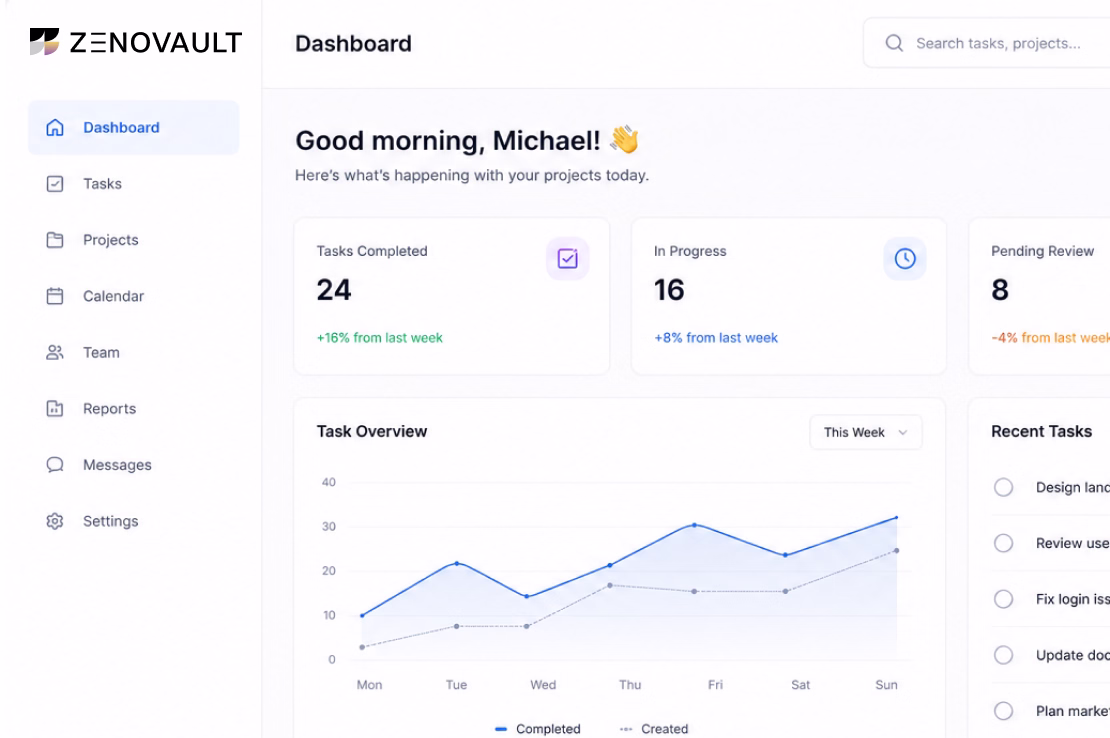Select Team in the sidebar

point(134,352)
